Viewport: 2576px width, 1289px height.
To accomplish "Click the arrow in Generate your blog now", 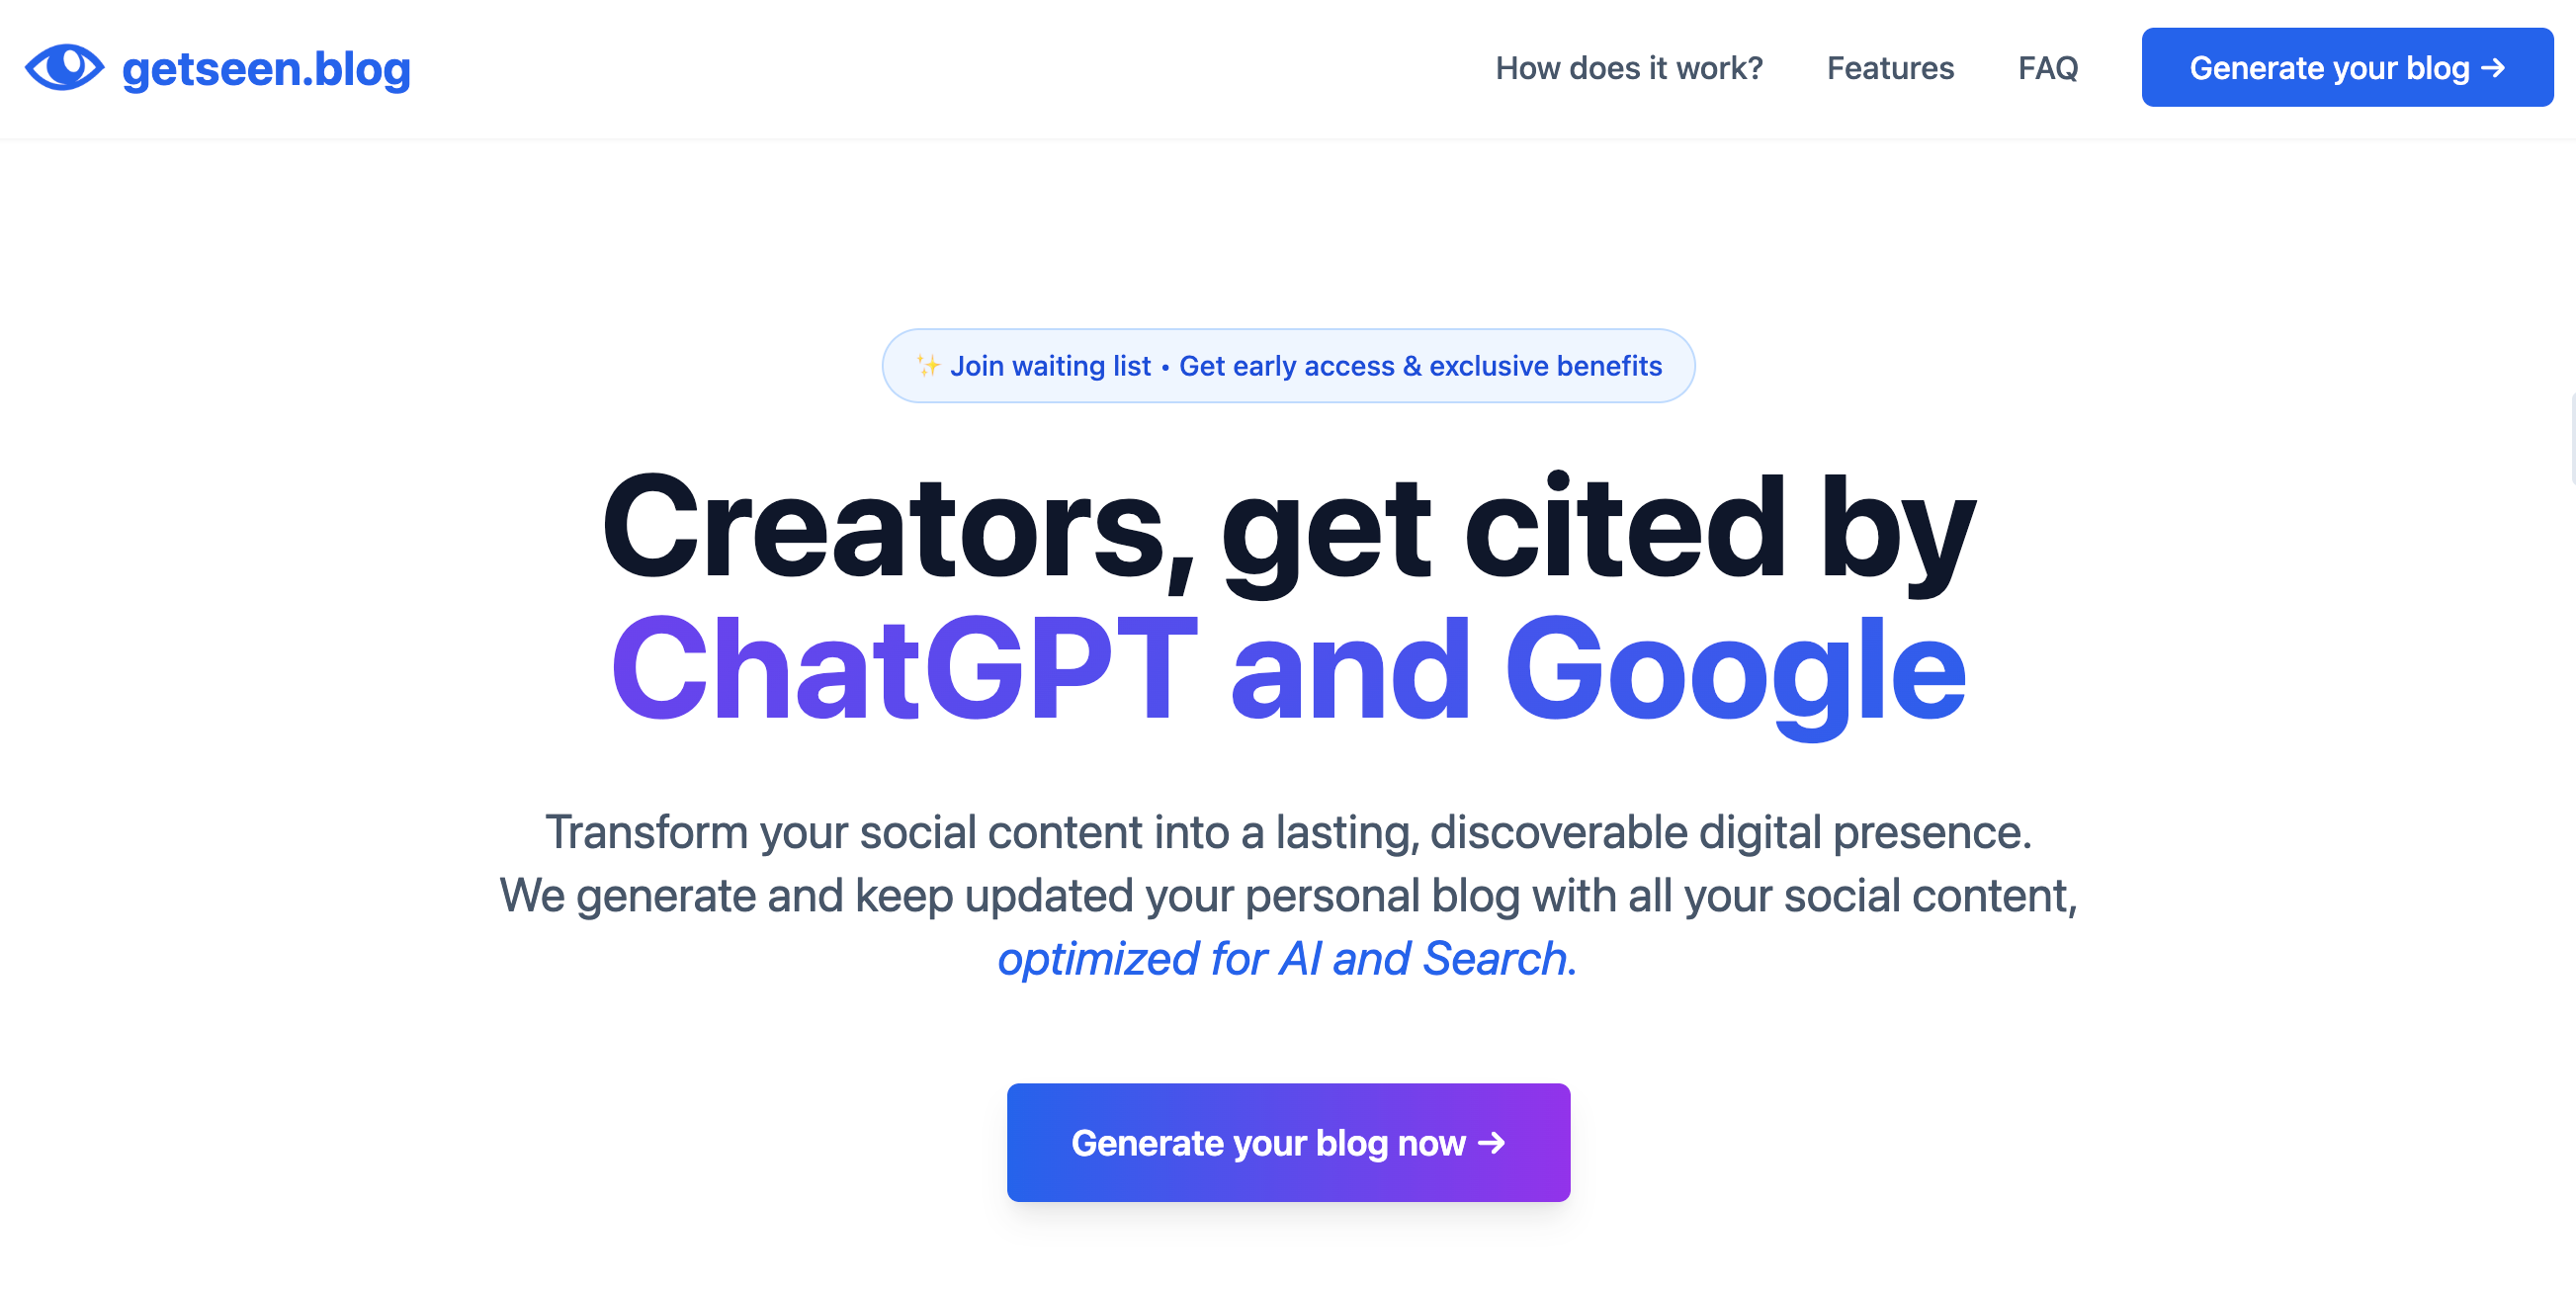I will [x=1491, y=1142].
